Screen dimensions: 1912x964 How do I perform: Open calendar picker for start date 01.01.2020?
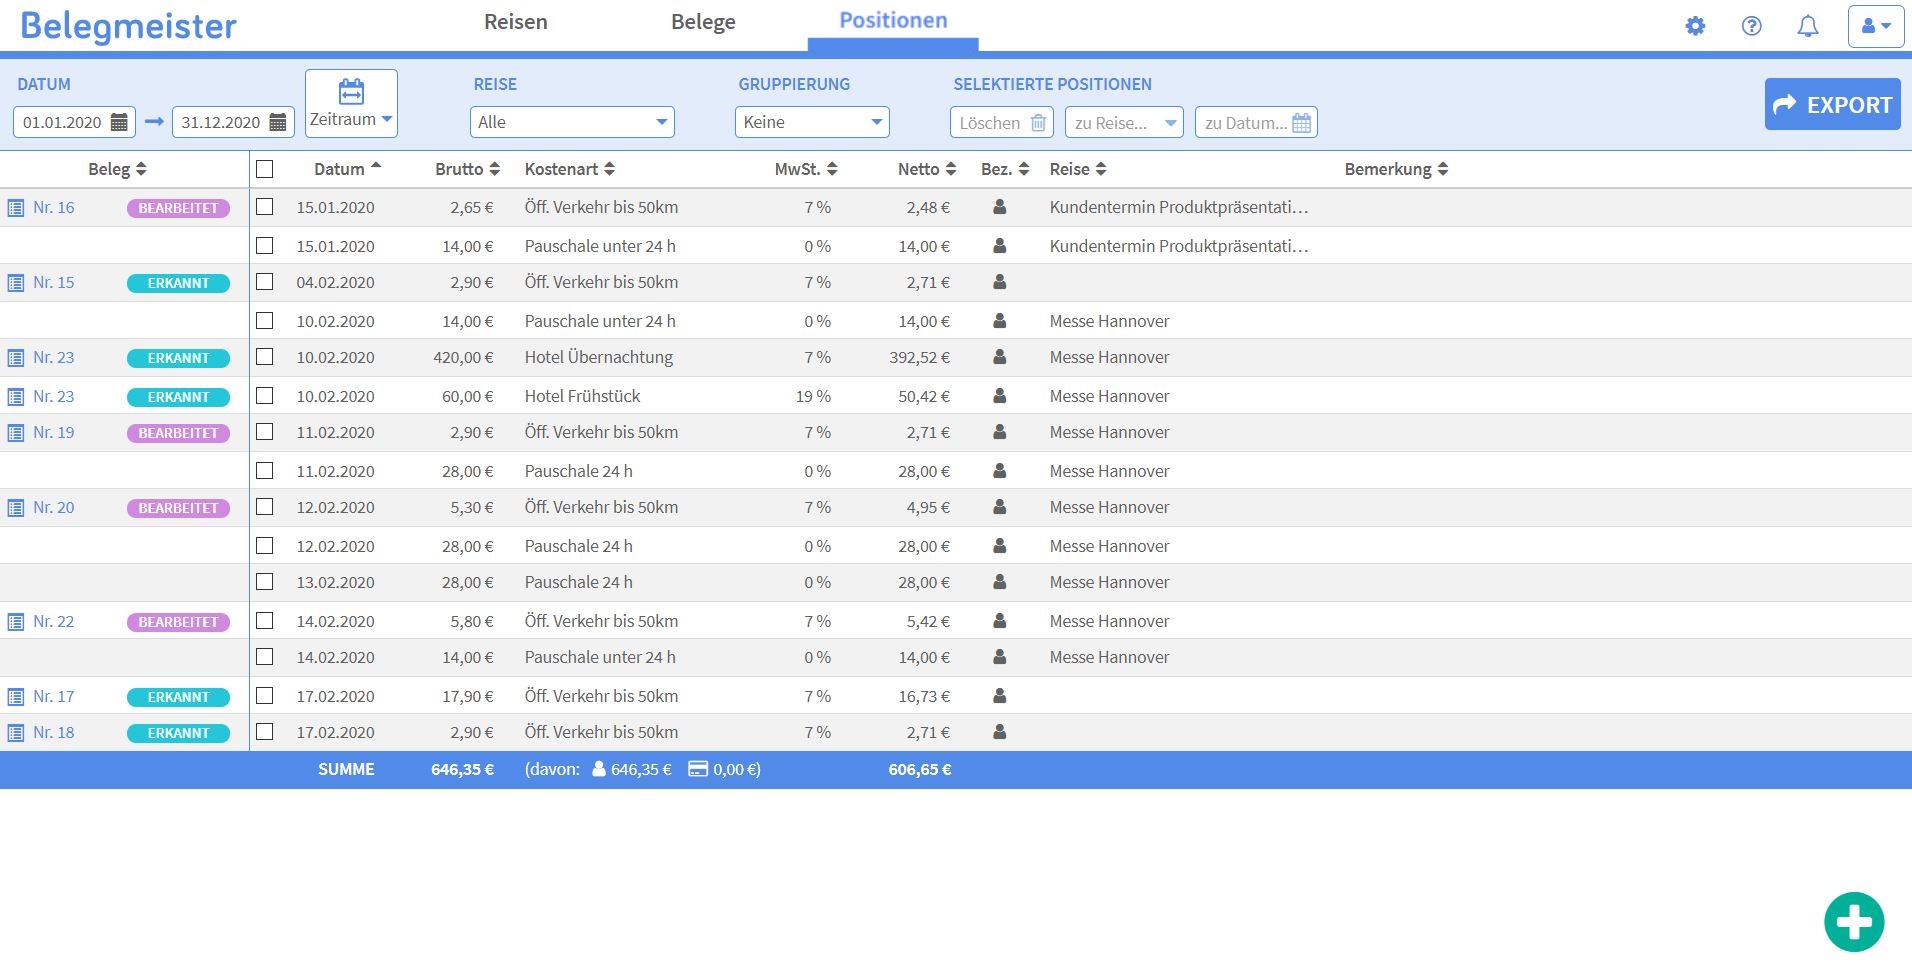119,123
